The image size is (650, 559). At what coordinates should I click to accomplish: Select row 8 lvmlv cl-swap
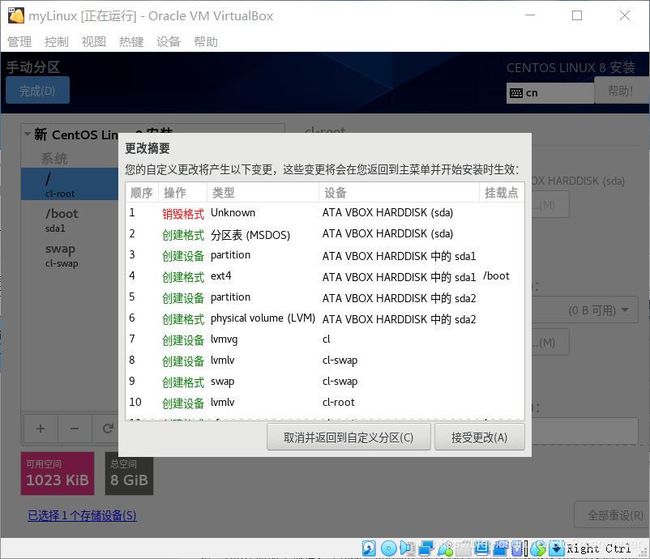coord(325,360)
